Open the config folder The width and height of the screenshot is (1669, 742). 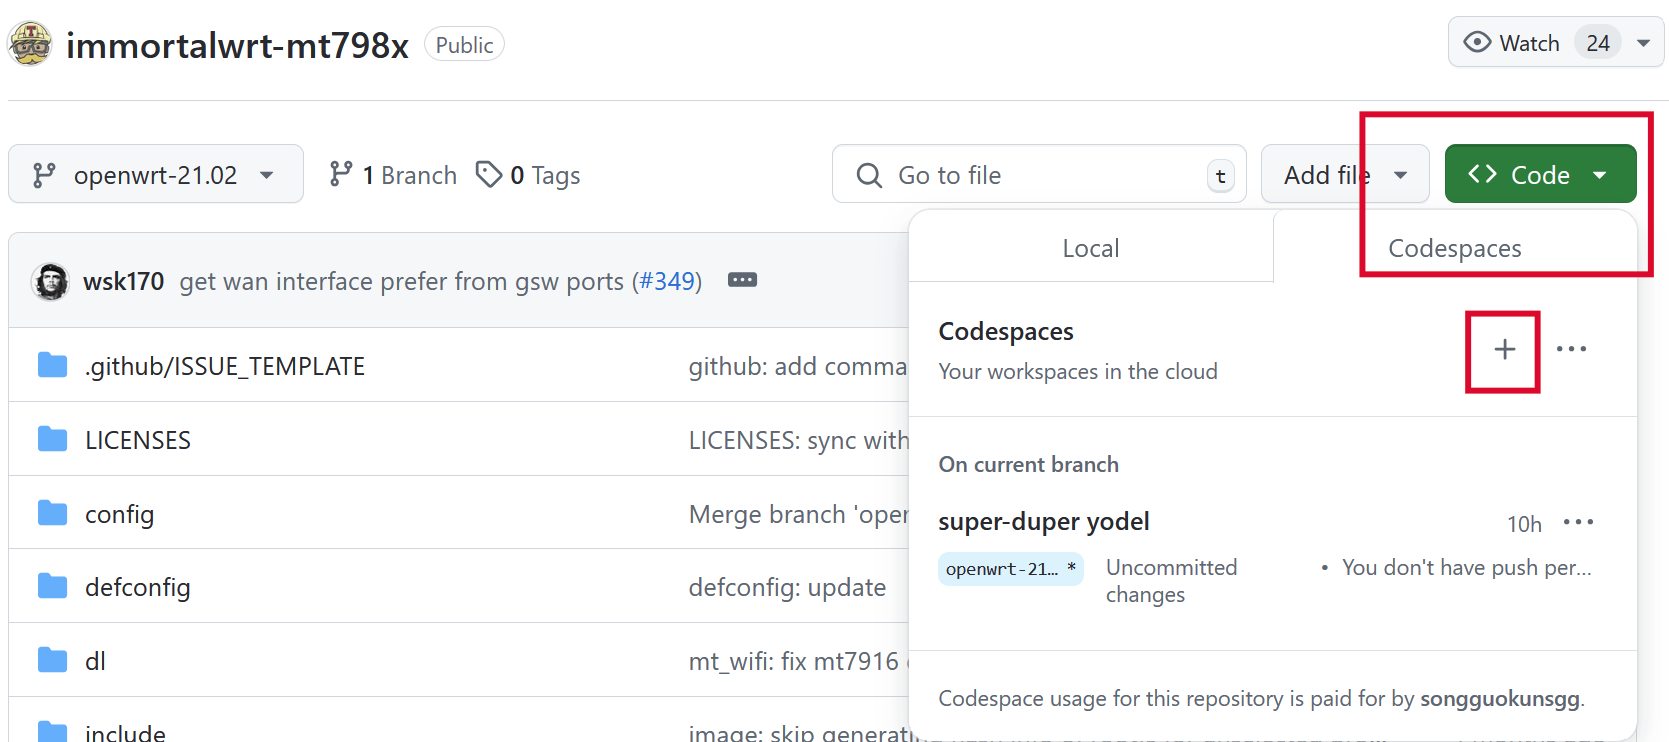click(x=119, y=514)
